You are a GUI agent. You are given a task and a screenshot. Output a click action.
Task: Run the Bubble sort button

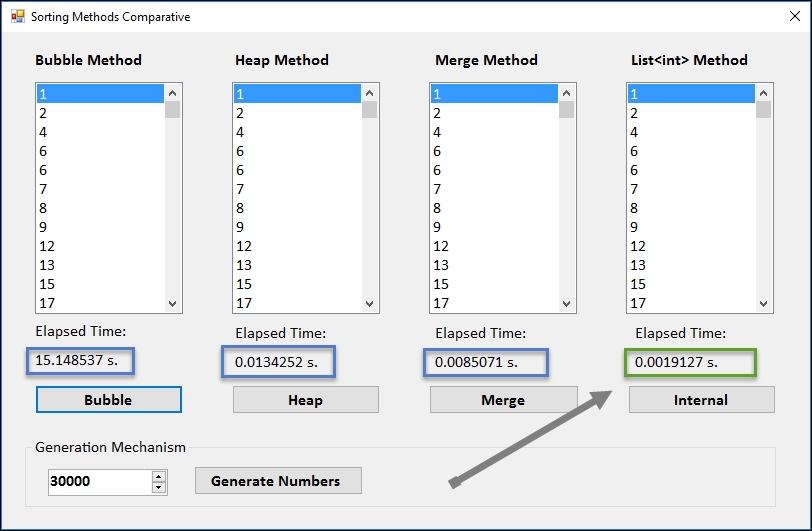(109, 399)
